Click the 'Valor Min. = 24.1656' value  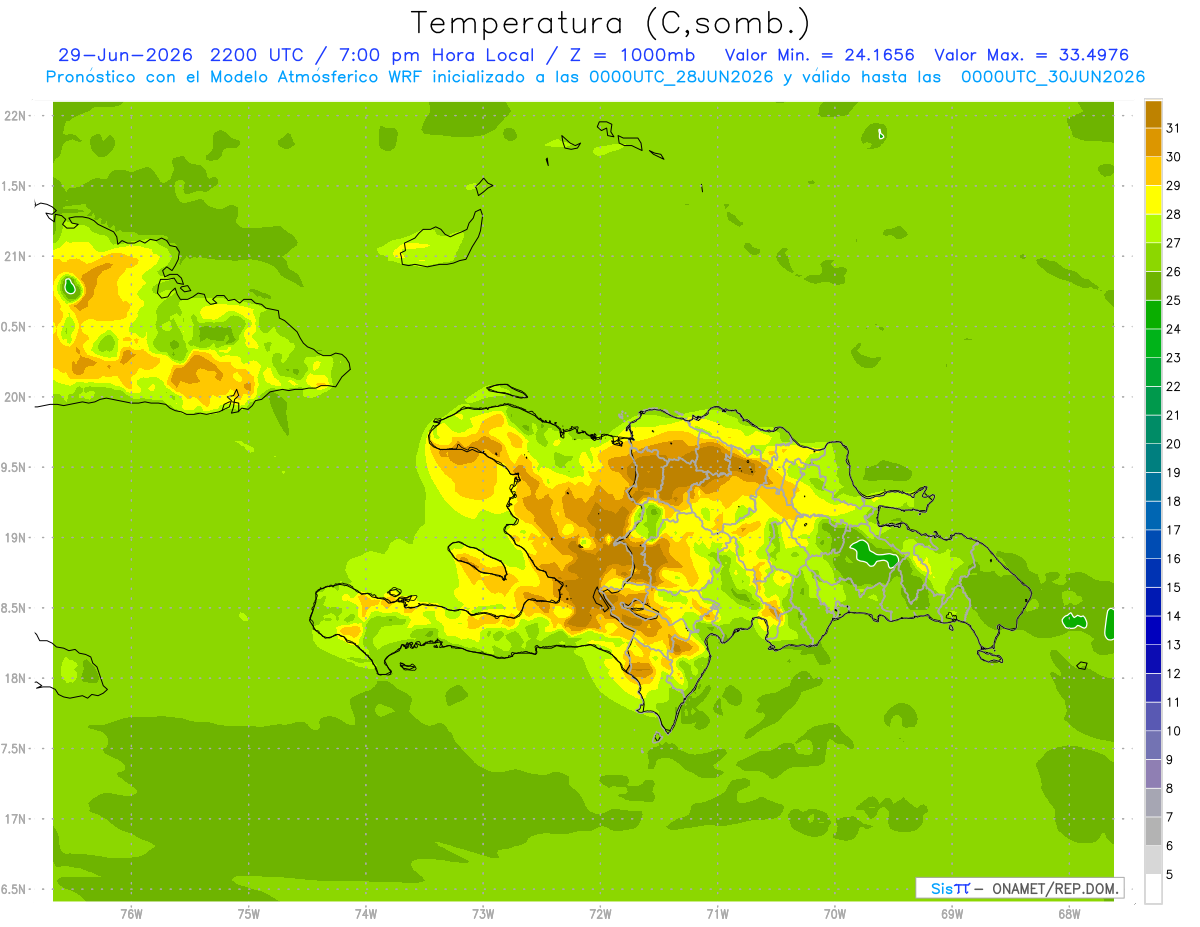(819, 55)
